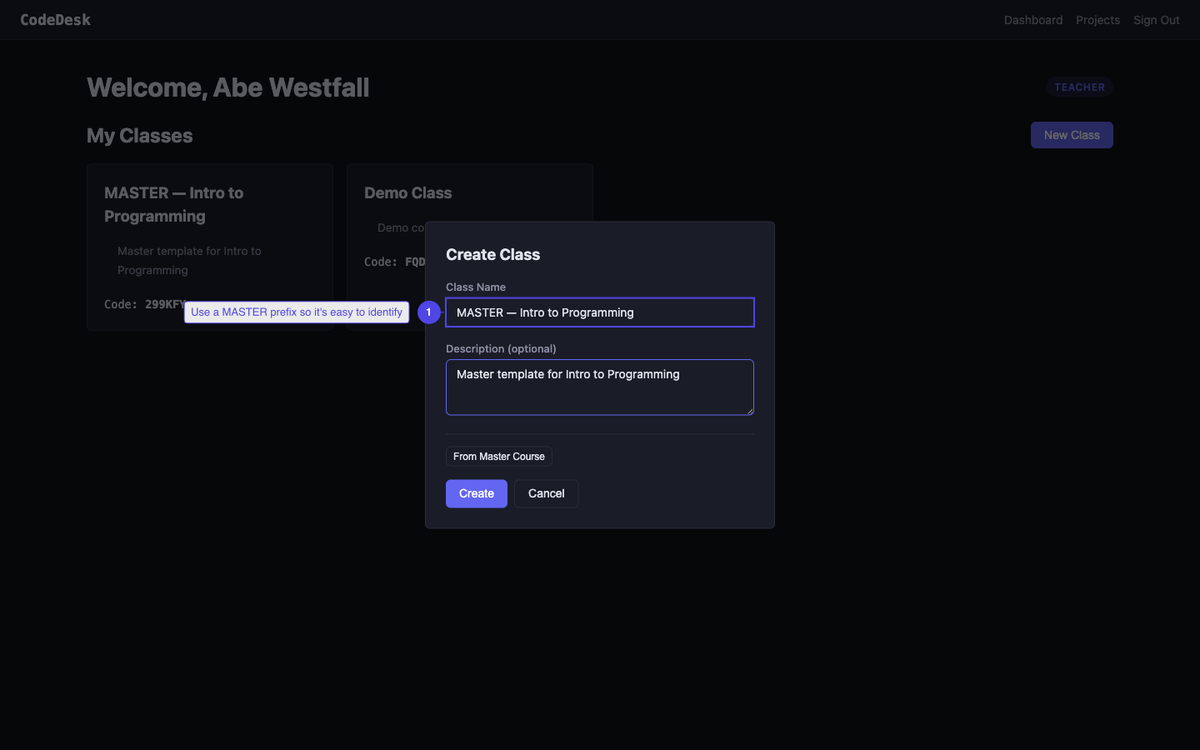Cancel the Create Class dialog
The height and width of the screenshot is (750, 1200).
(x=546, y=494)
